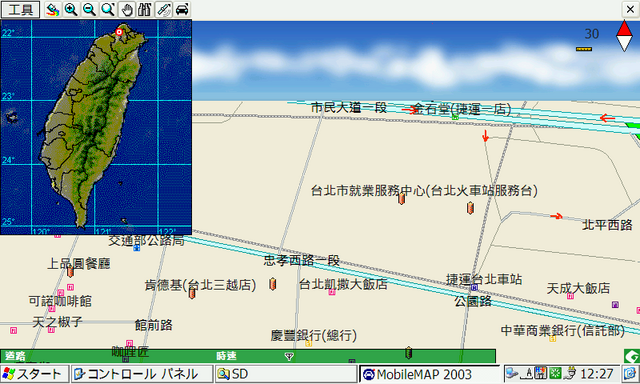
Task: Click the blue icon under 交通部公路局
Action: pyautogui.click(x=137, y=248)
